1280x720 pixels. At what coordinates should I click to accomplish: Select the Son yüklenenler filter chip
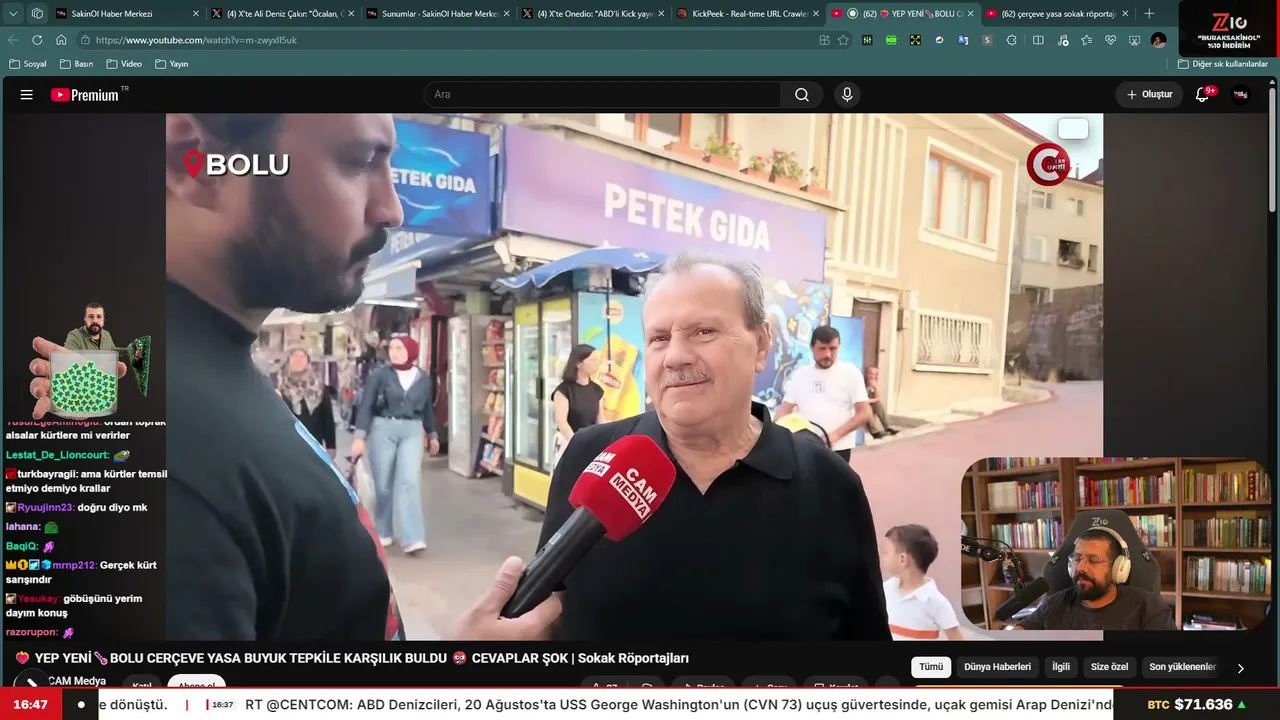coord(1182,667)
